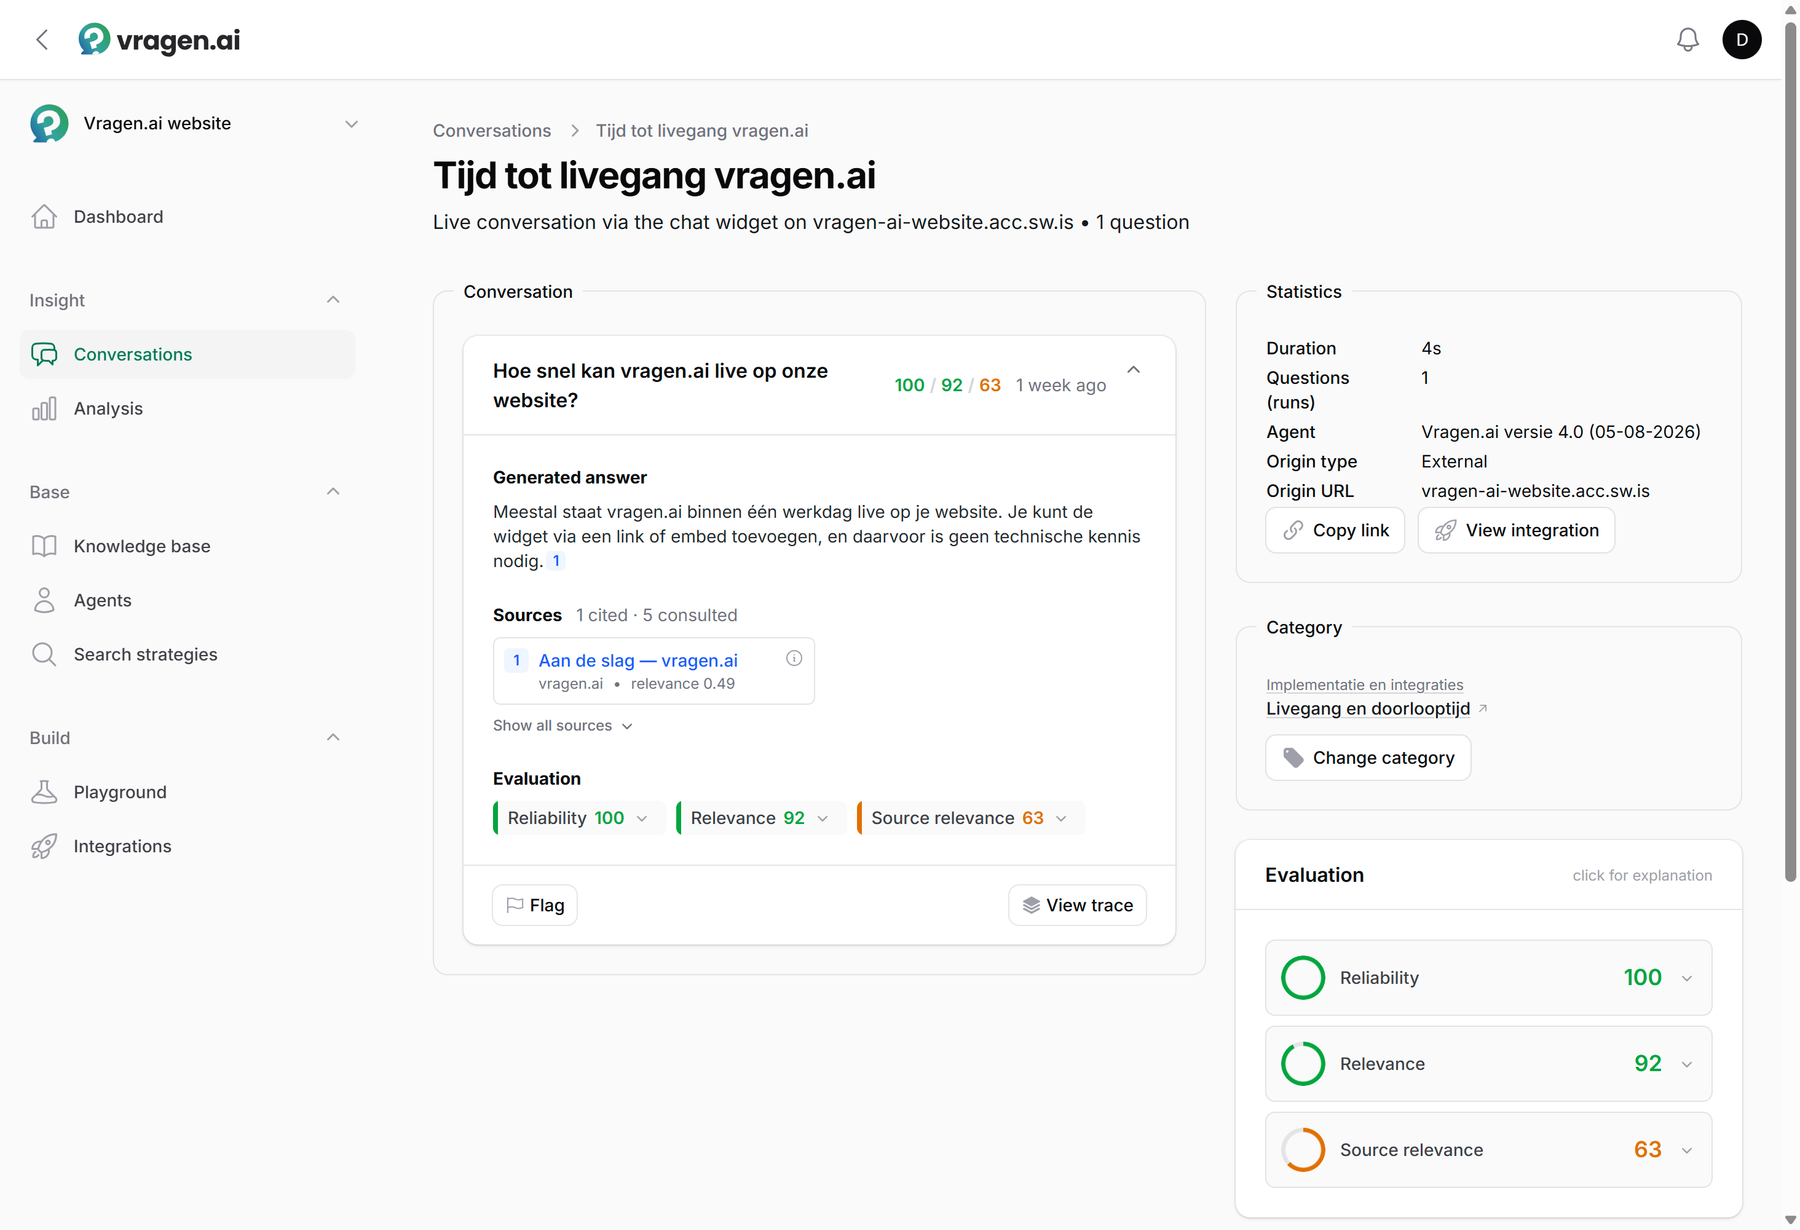The width and height of the screenshot is (1800, 1230).
Task: Open Analysis in the sidebar
Action: (x=187, y=409)
